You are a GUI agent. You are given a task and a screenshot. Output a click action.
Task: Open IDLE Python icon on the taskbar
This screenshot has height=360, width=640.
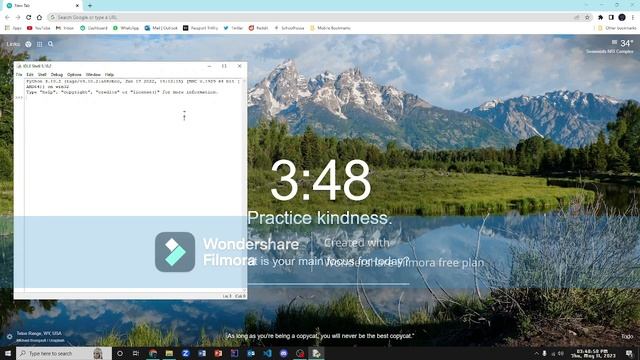pyautogui.click(x=316, y=353)
